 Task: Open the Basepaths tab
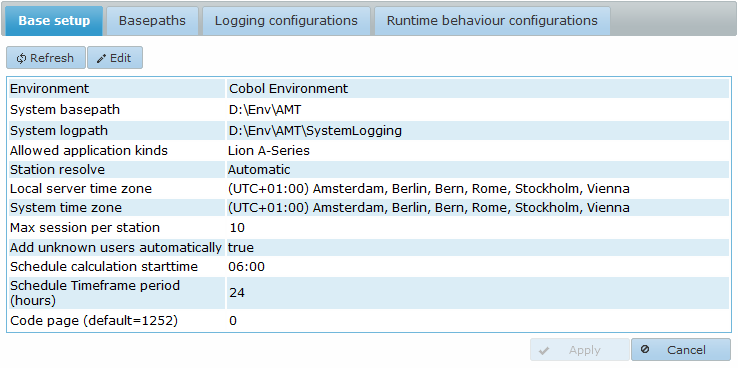click(152, 21)
